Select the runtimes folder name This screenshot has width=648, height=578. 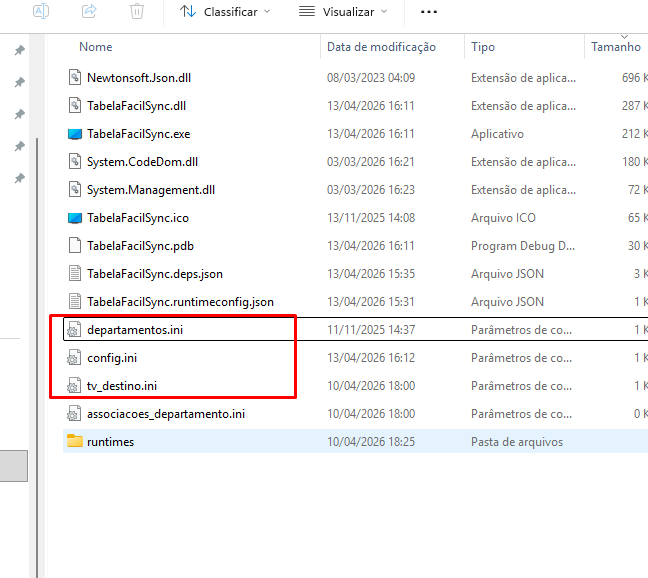(x=110, y=442)
